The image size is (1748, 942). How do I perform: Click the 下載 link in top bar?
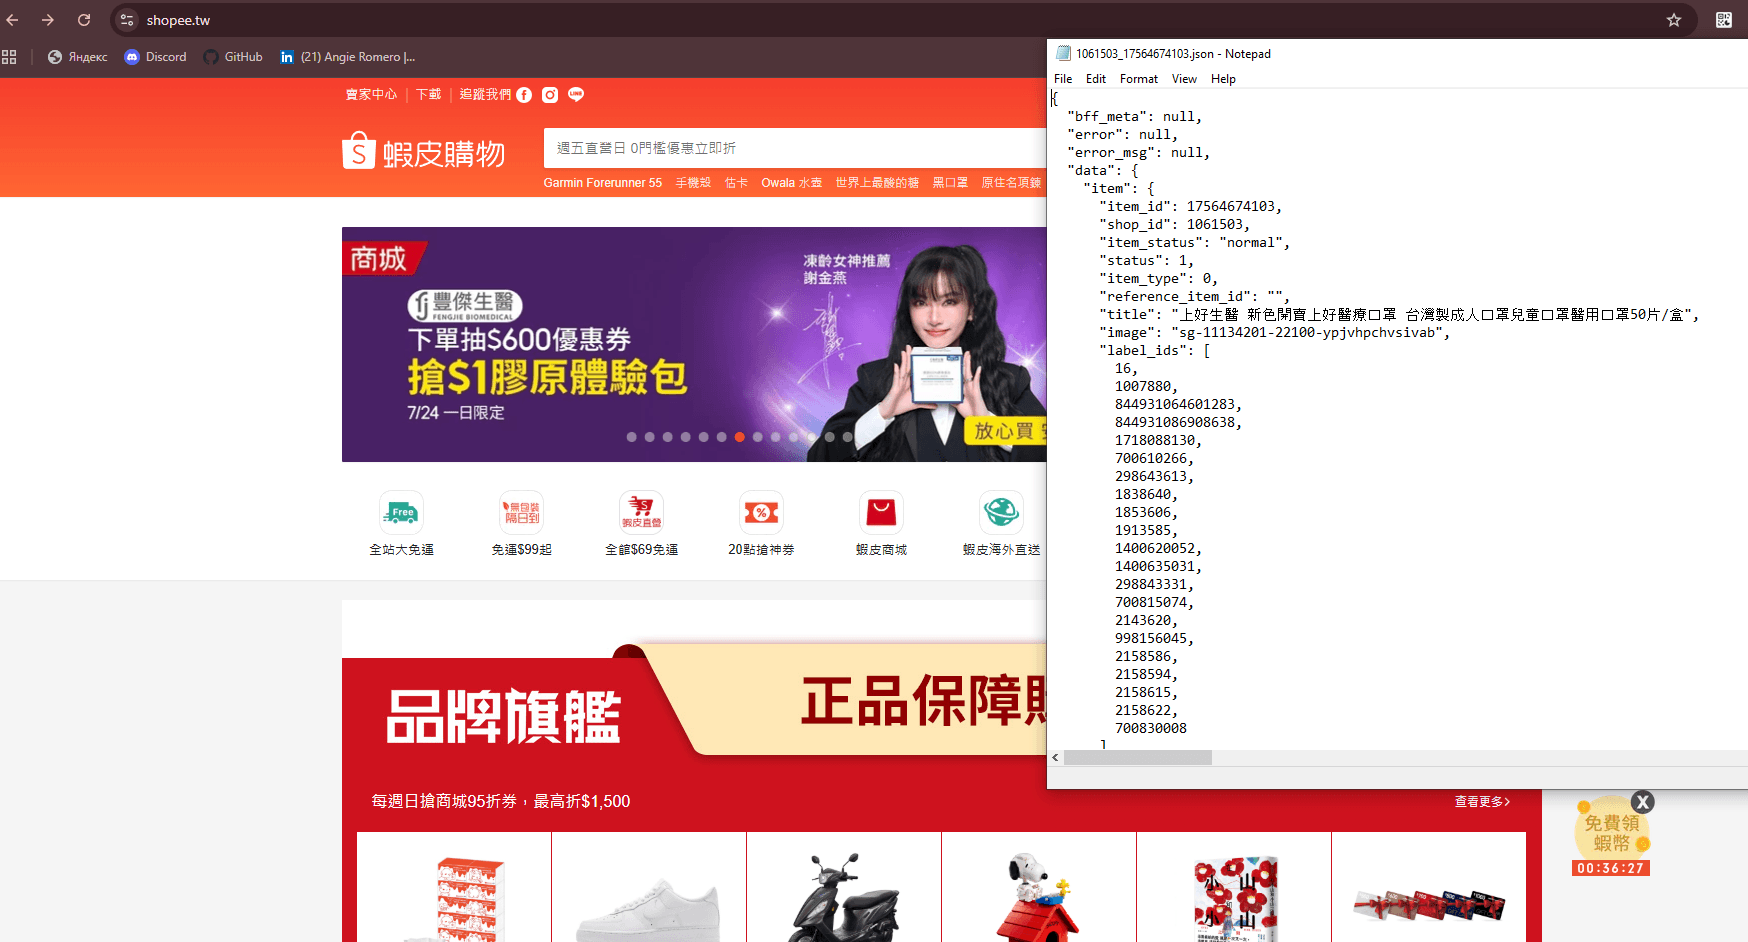(x=429, y=94)
